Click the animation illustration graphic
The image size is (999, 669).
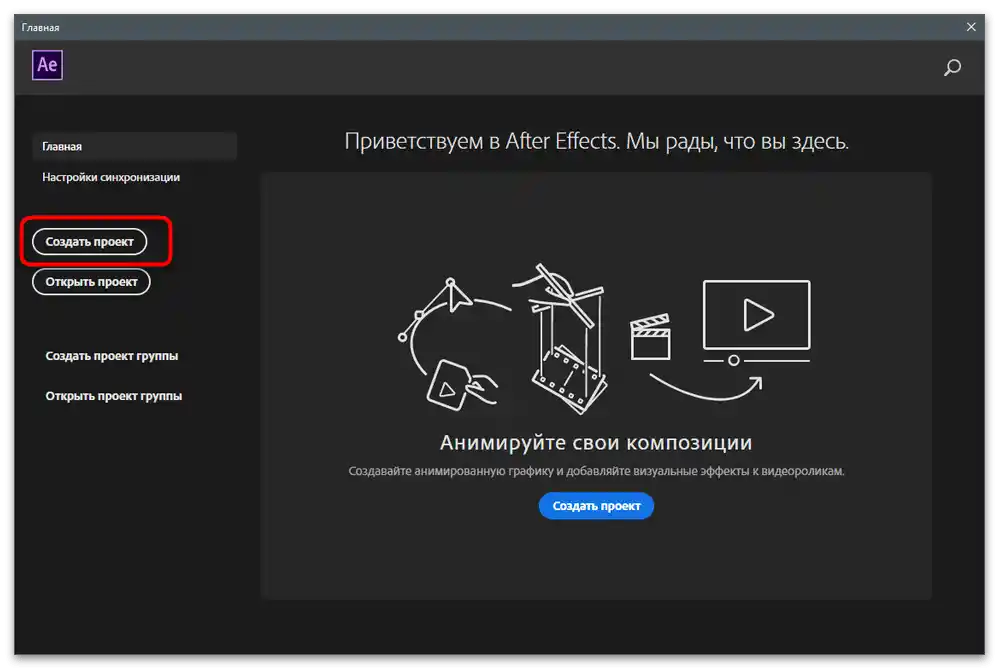click(x=605, y=338)
